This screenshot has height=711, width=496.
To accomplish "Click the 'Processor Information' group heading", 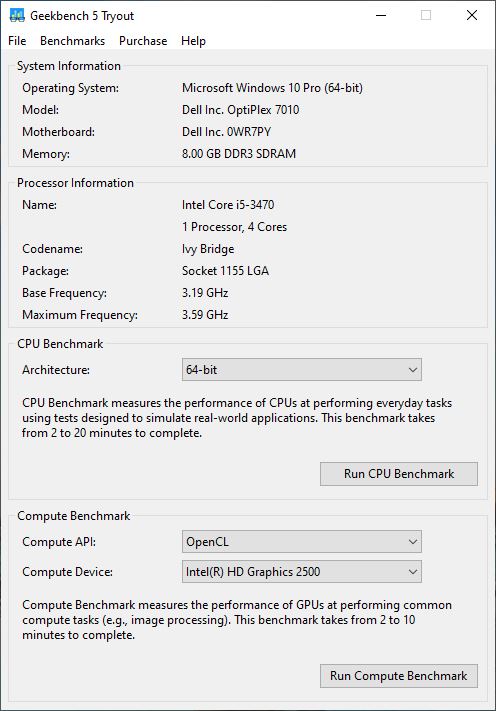I will pyautogui.click(x=75, y=183).
